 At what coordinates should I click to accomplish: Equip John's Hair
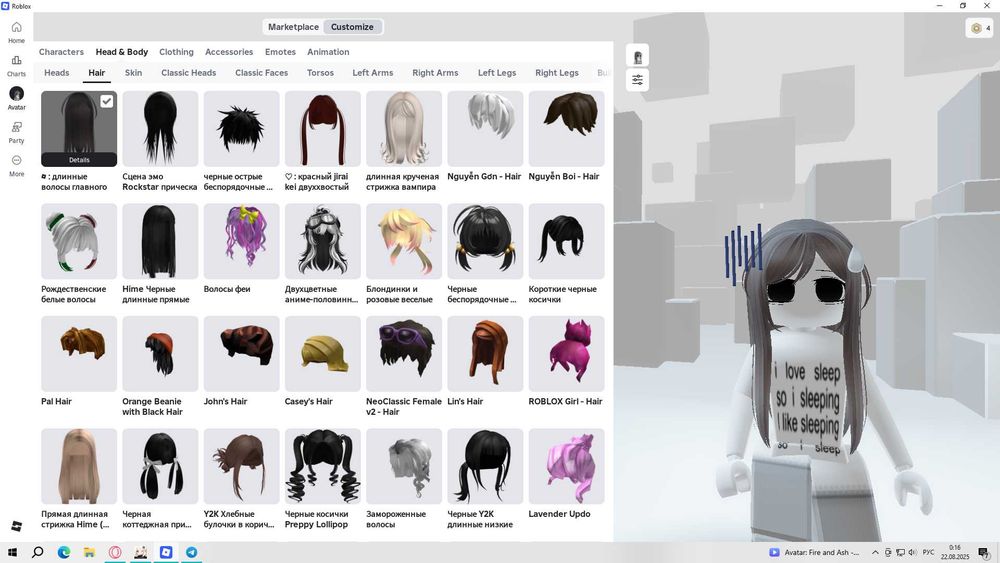(x=241, y=354)
